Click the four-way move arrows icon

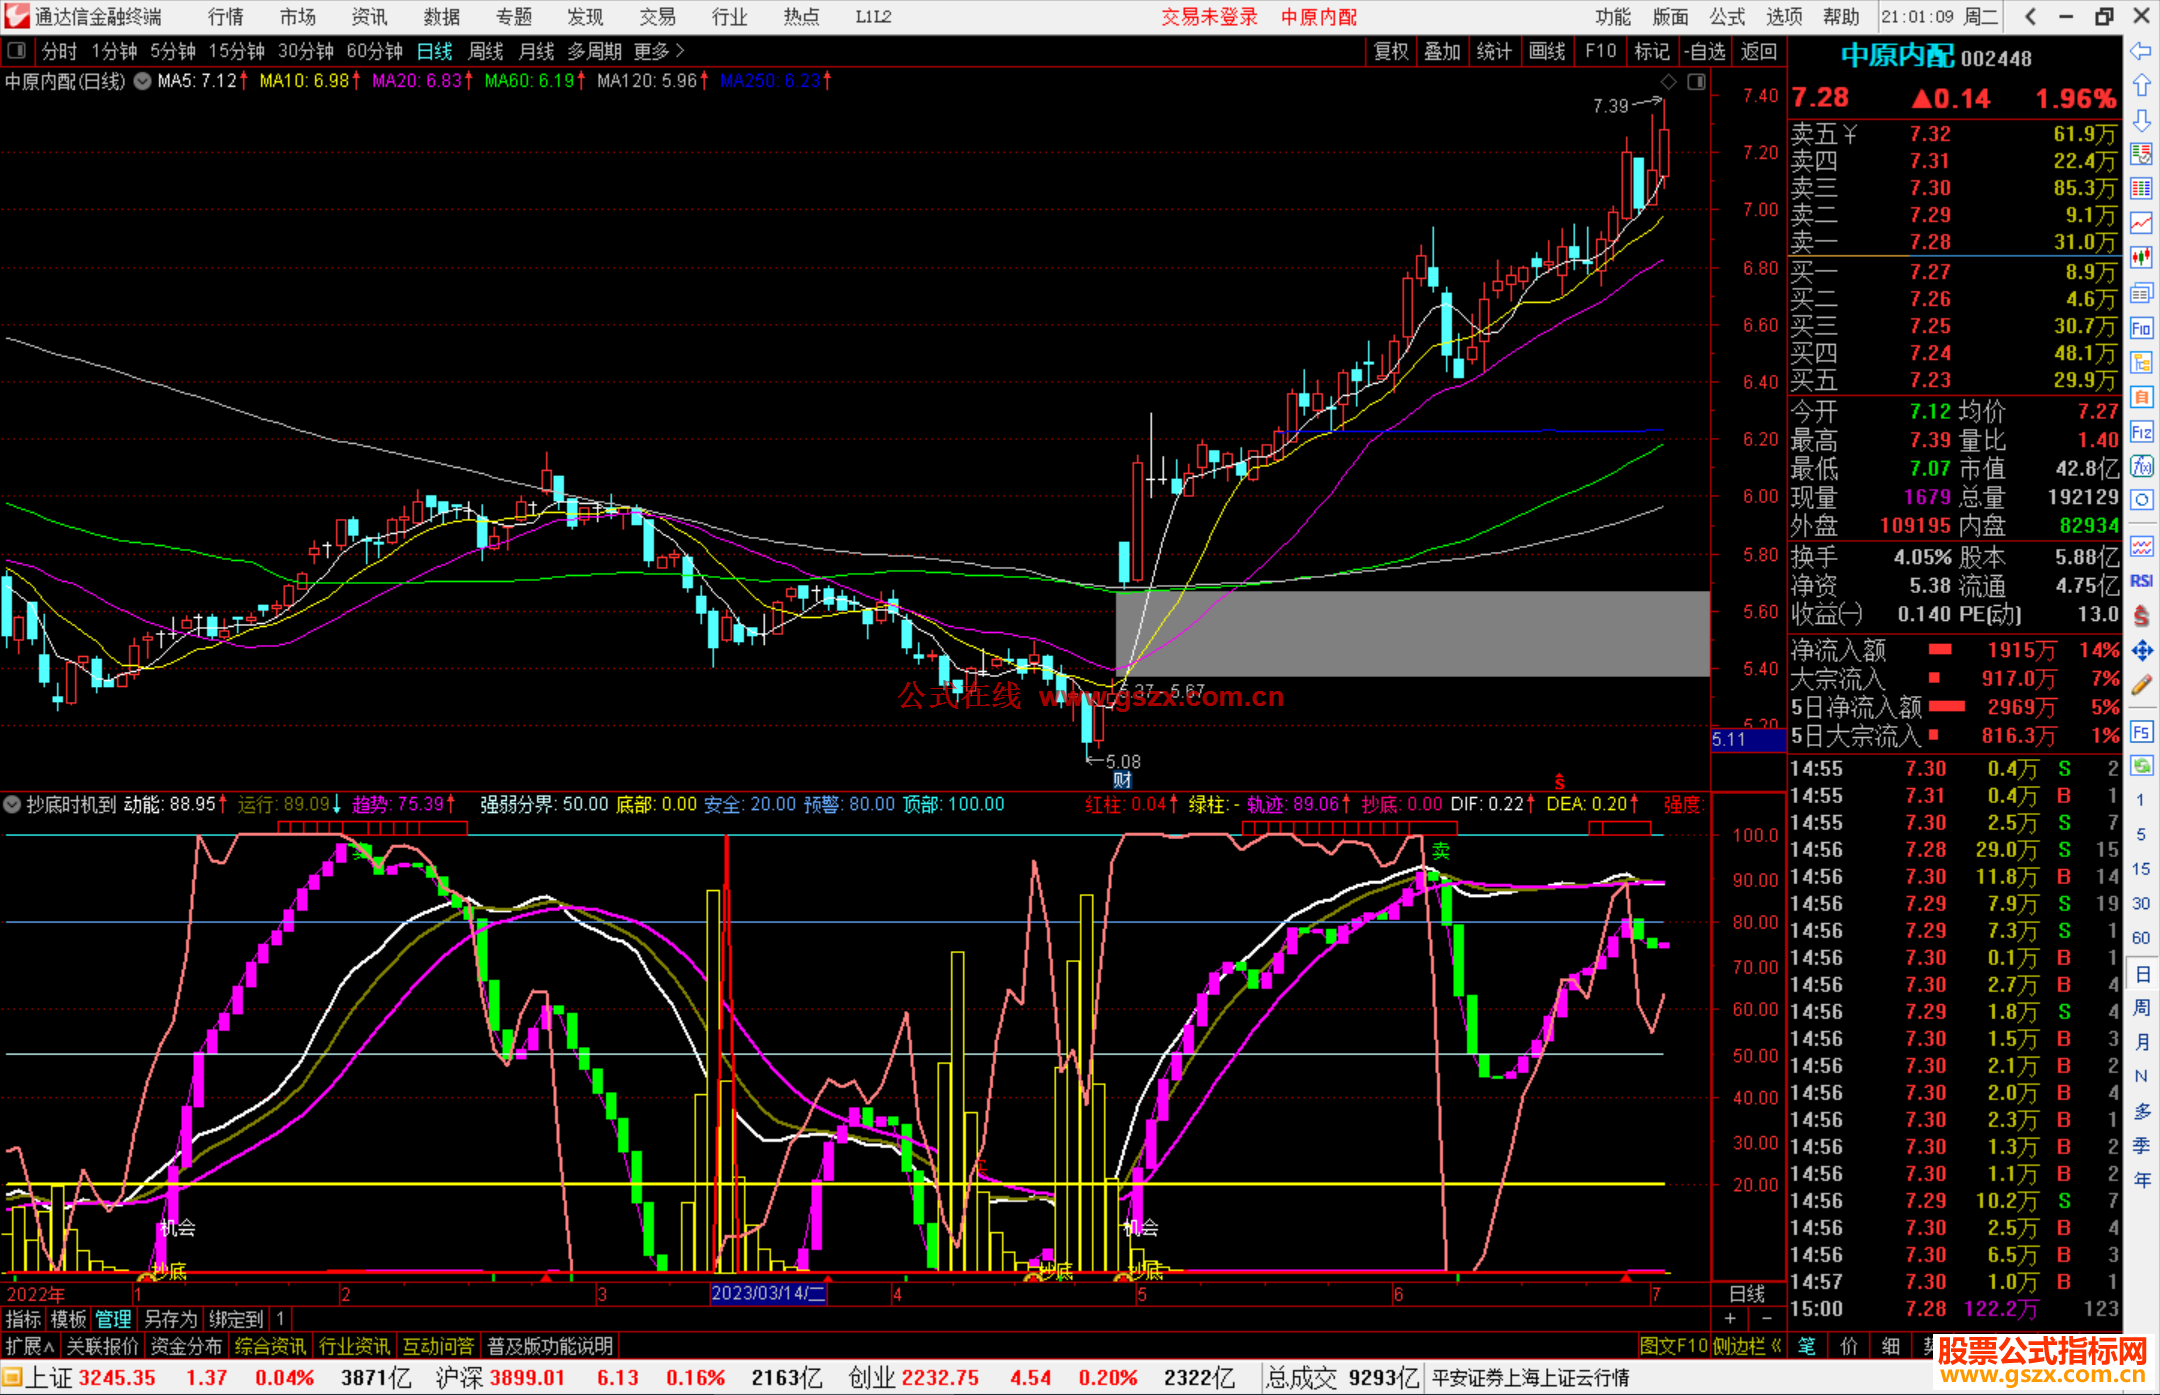click(2141, 651)
